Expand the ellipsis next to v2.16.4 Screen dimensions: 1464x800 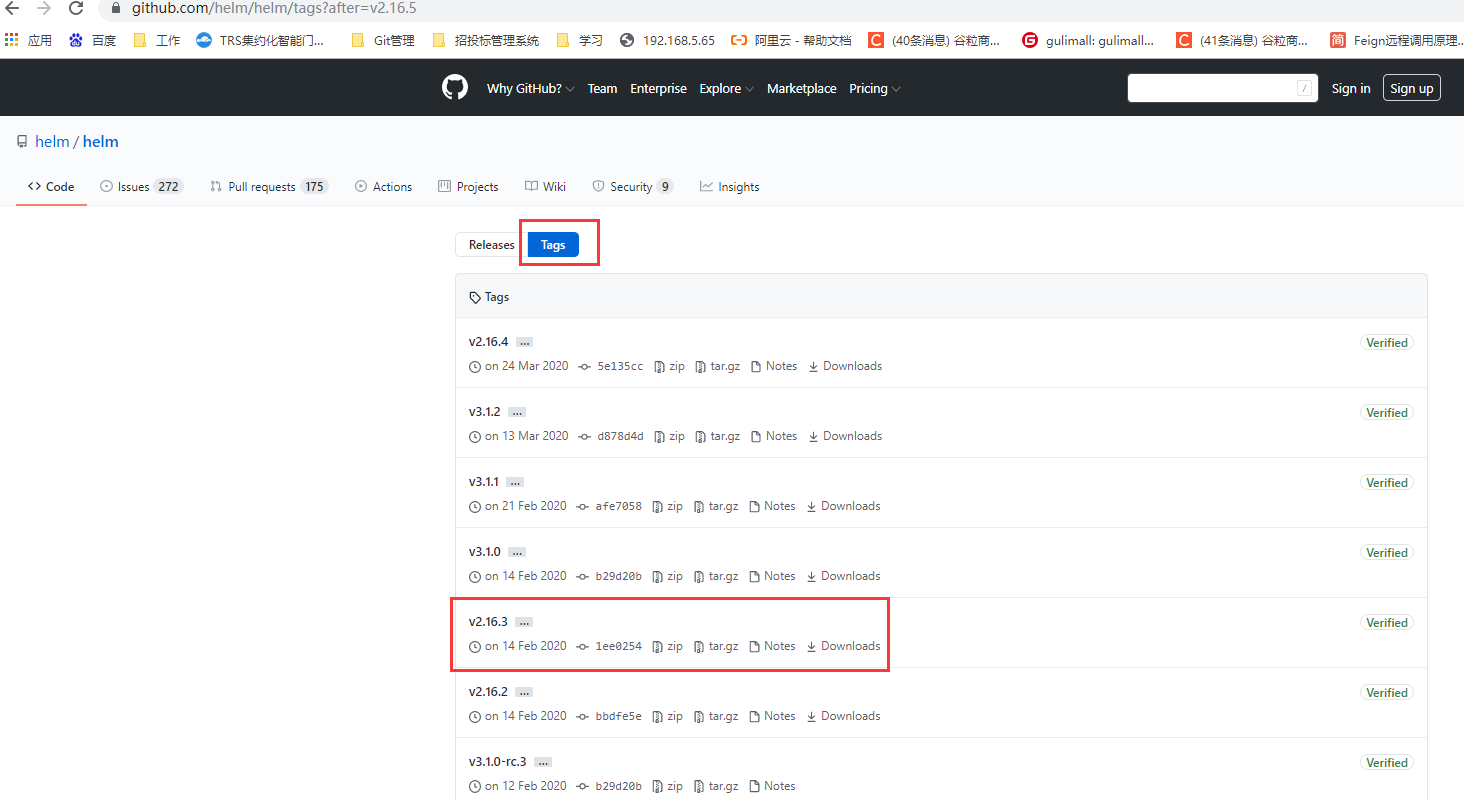(524, 342)
